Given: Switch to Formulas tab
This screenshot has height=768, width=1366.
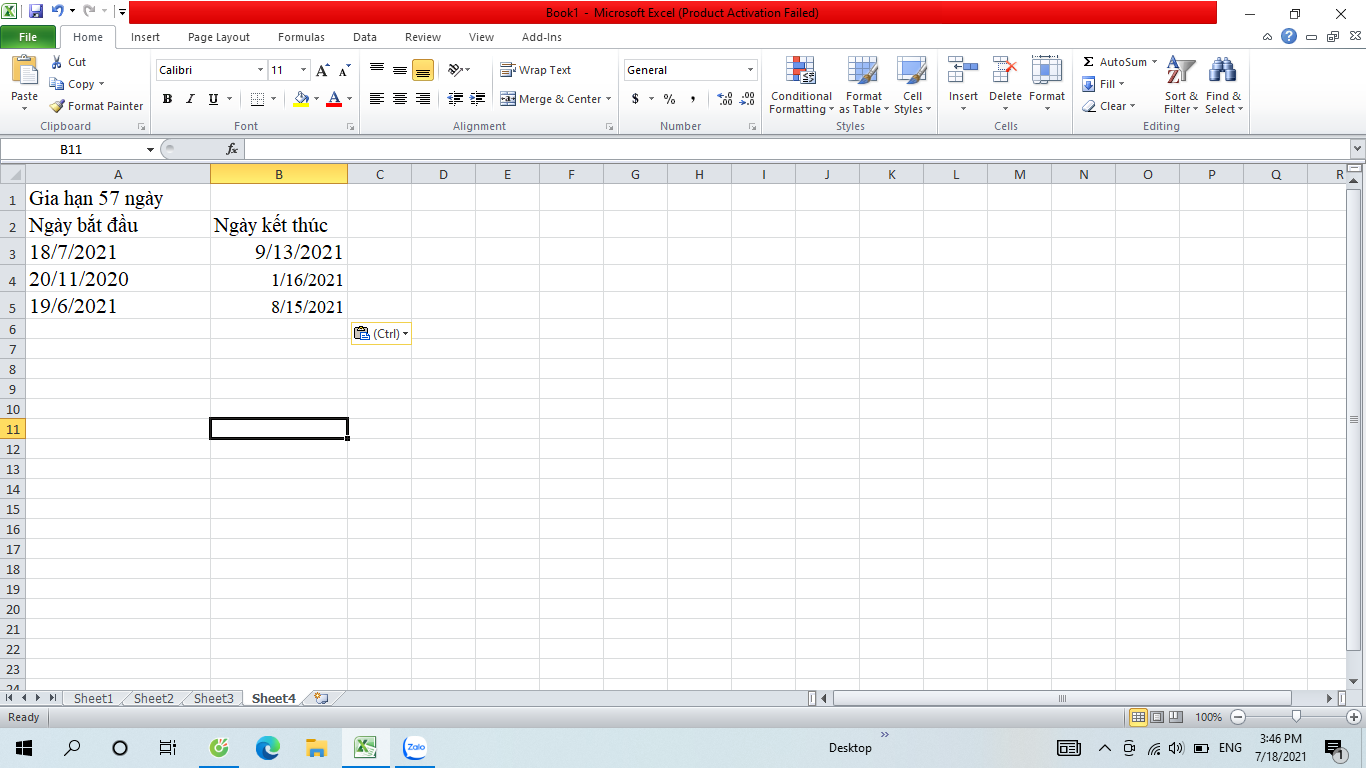Looking at the screenshot, I should pyautogui.click(x=301, y=37).
